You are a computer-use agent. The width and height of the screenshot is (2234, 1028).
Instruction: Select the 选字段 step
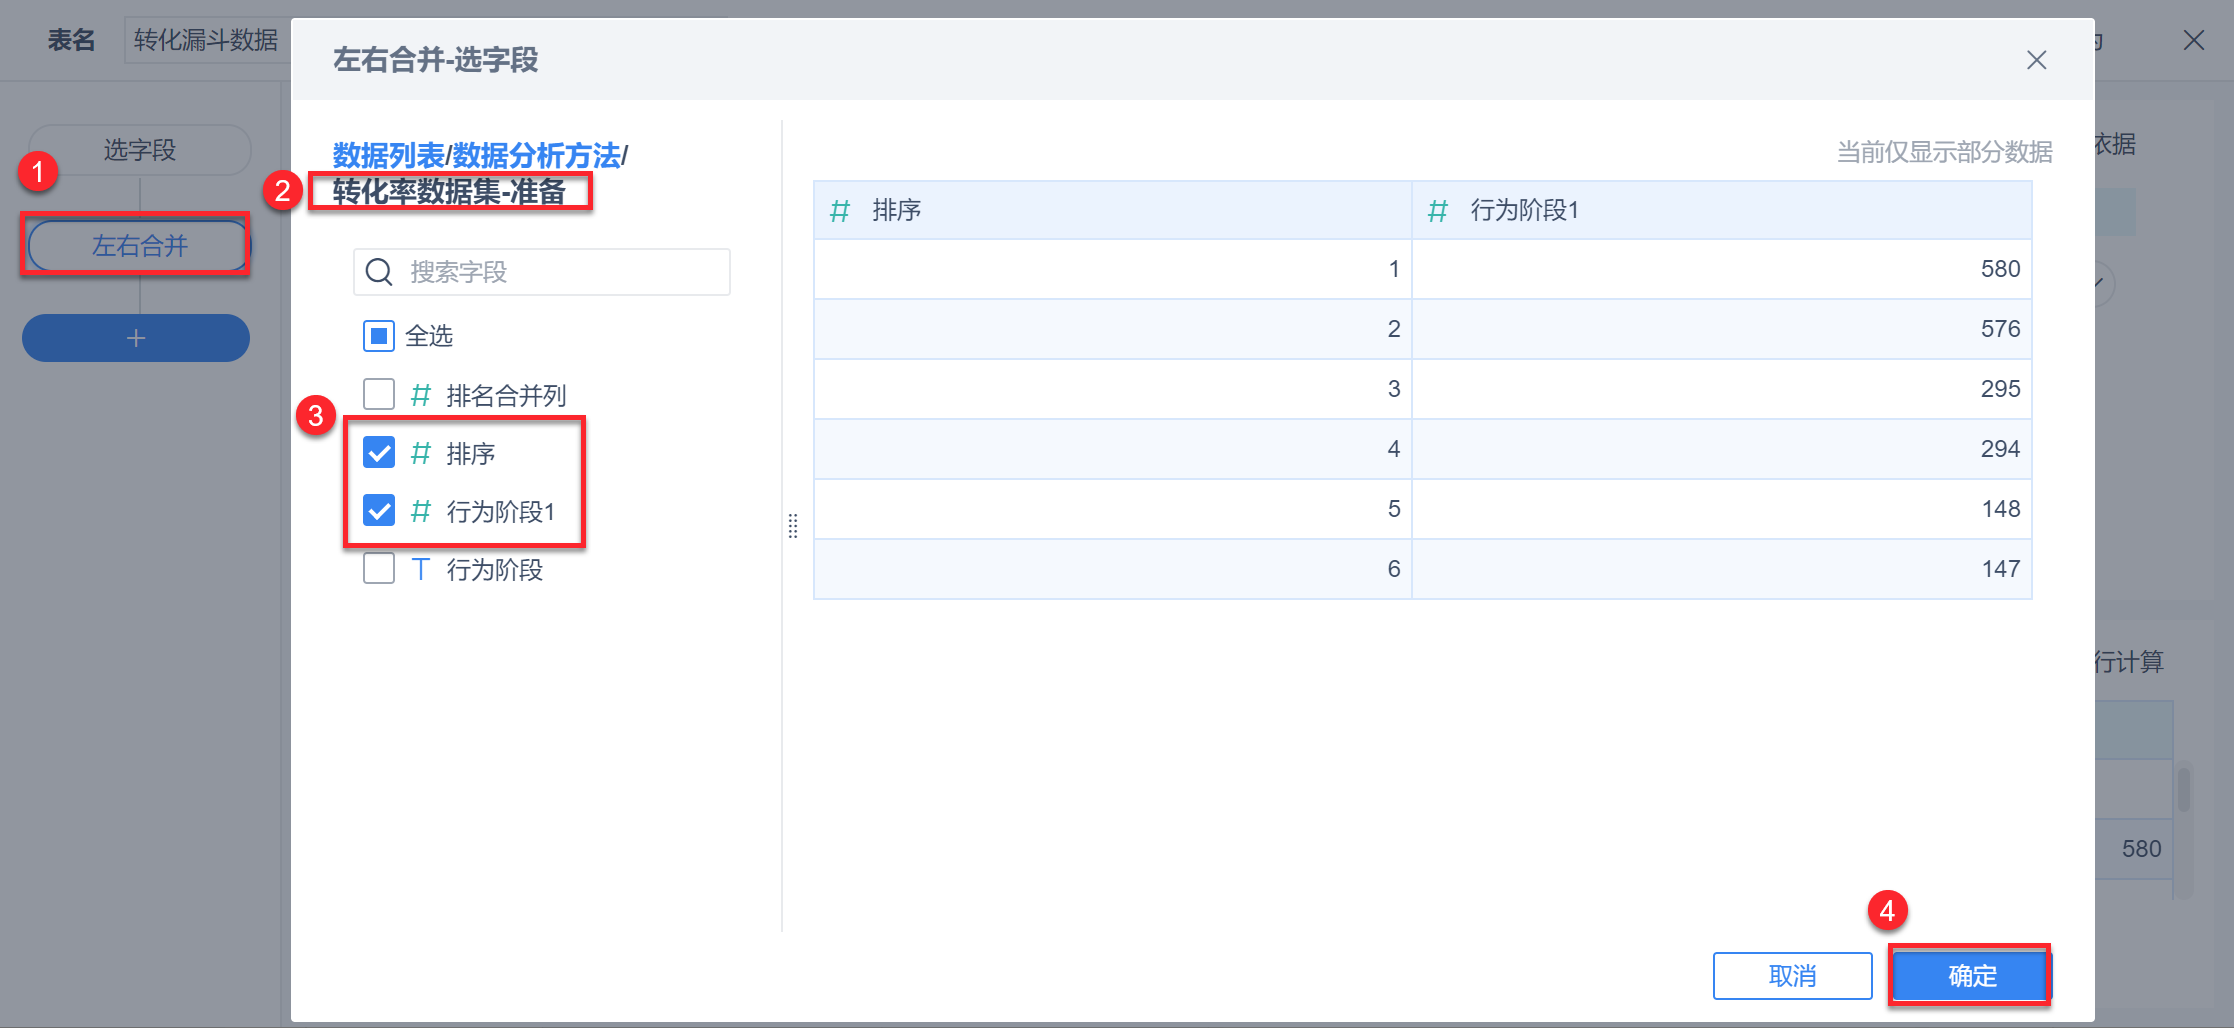point(140,150)
